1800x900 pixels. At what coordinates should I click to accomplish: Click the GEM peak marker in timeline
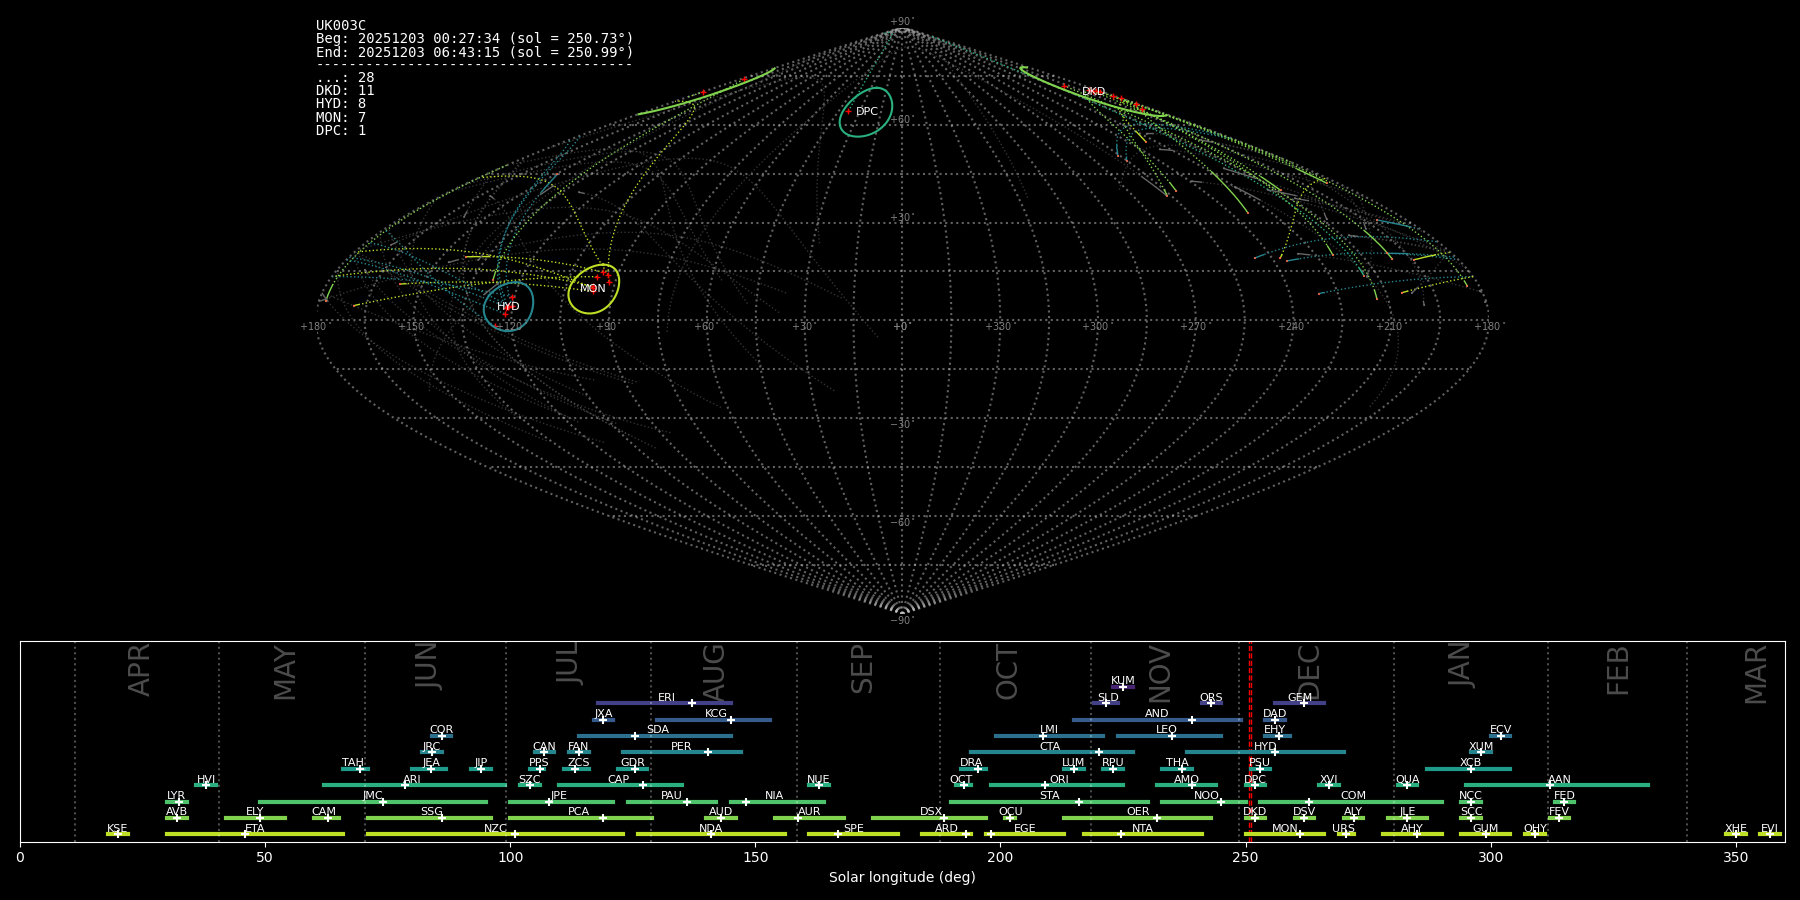(1303, 703)
